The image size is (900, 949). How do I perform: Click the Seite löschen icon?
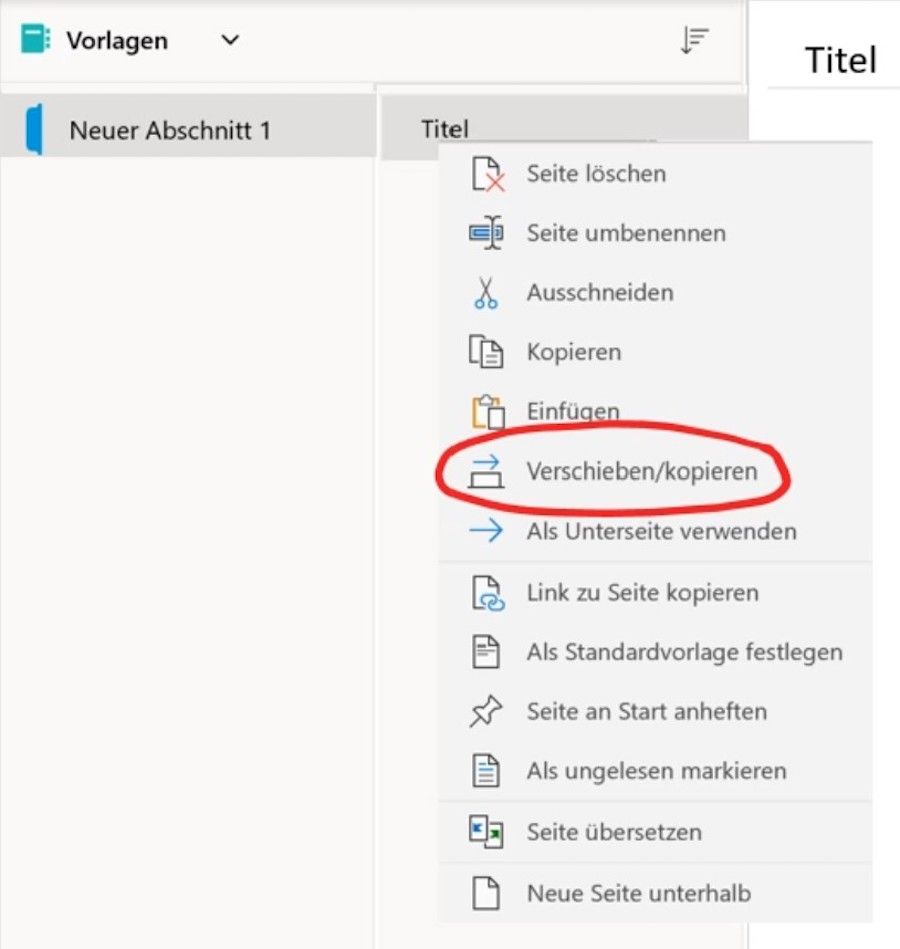[487, 174]
